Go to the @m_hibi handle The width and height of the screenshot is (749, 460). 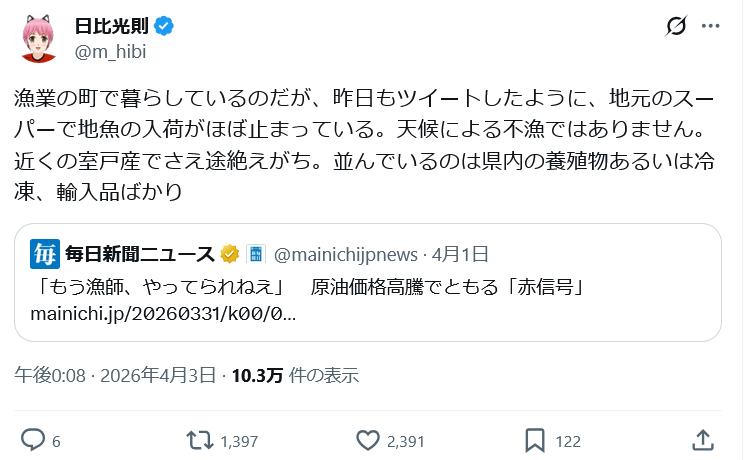[x=110, y=48]
